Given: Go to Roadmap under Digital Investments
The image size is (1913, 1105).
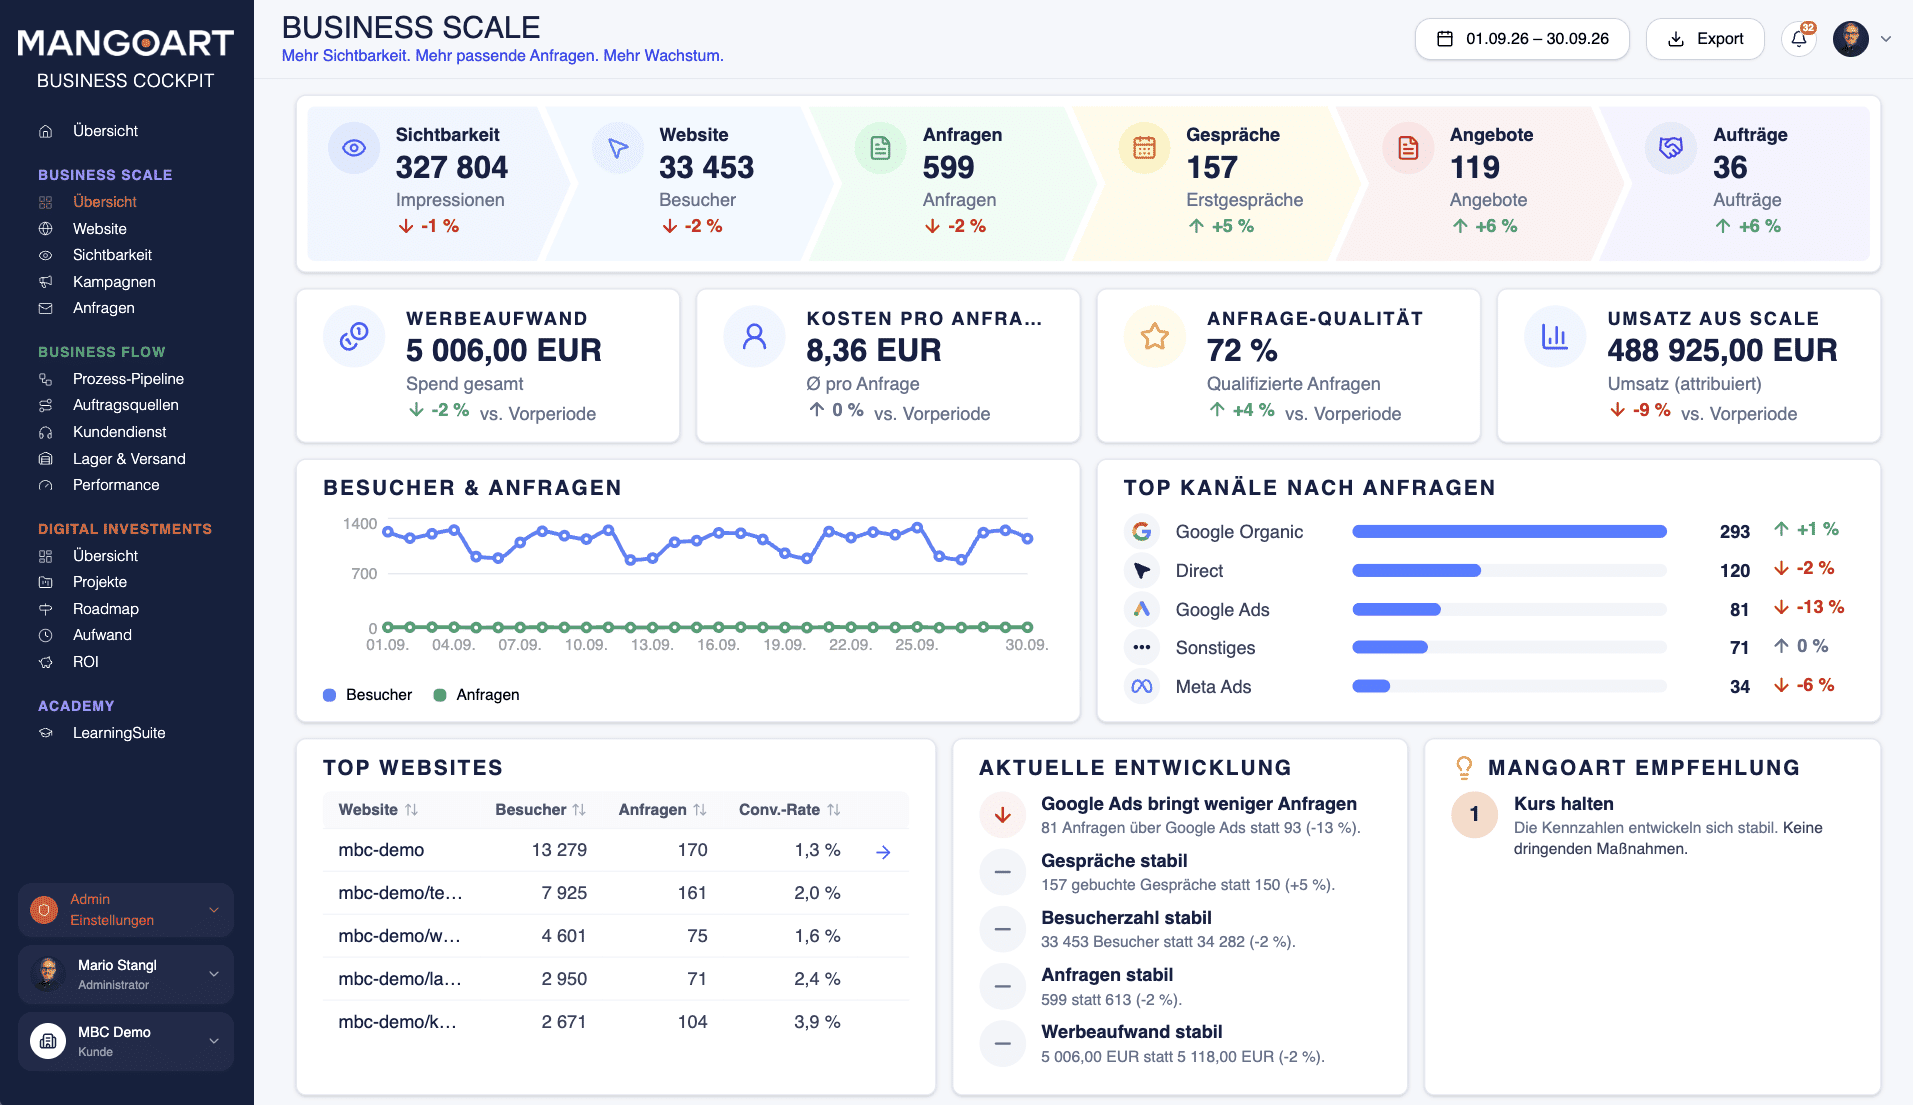Looking at the screenshot, I should pyautogui.click(x=106, y=609).
